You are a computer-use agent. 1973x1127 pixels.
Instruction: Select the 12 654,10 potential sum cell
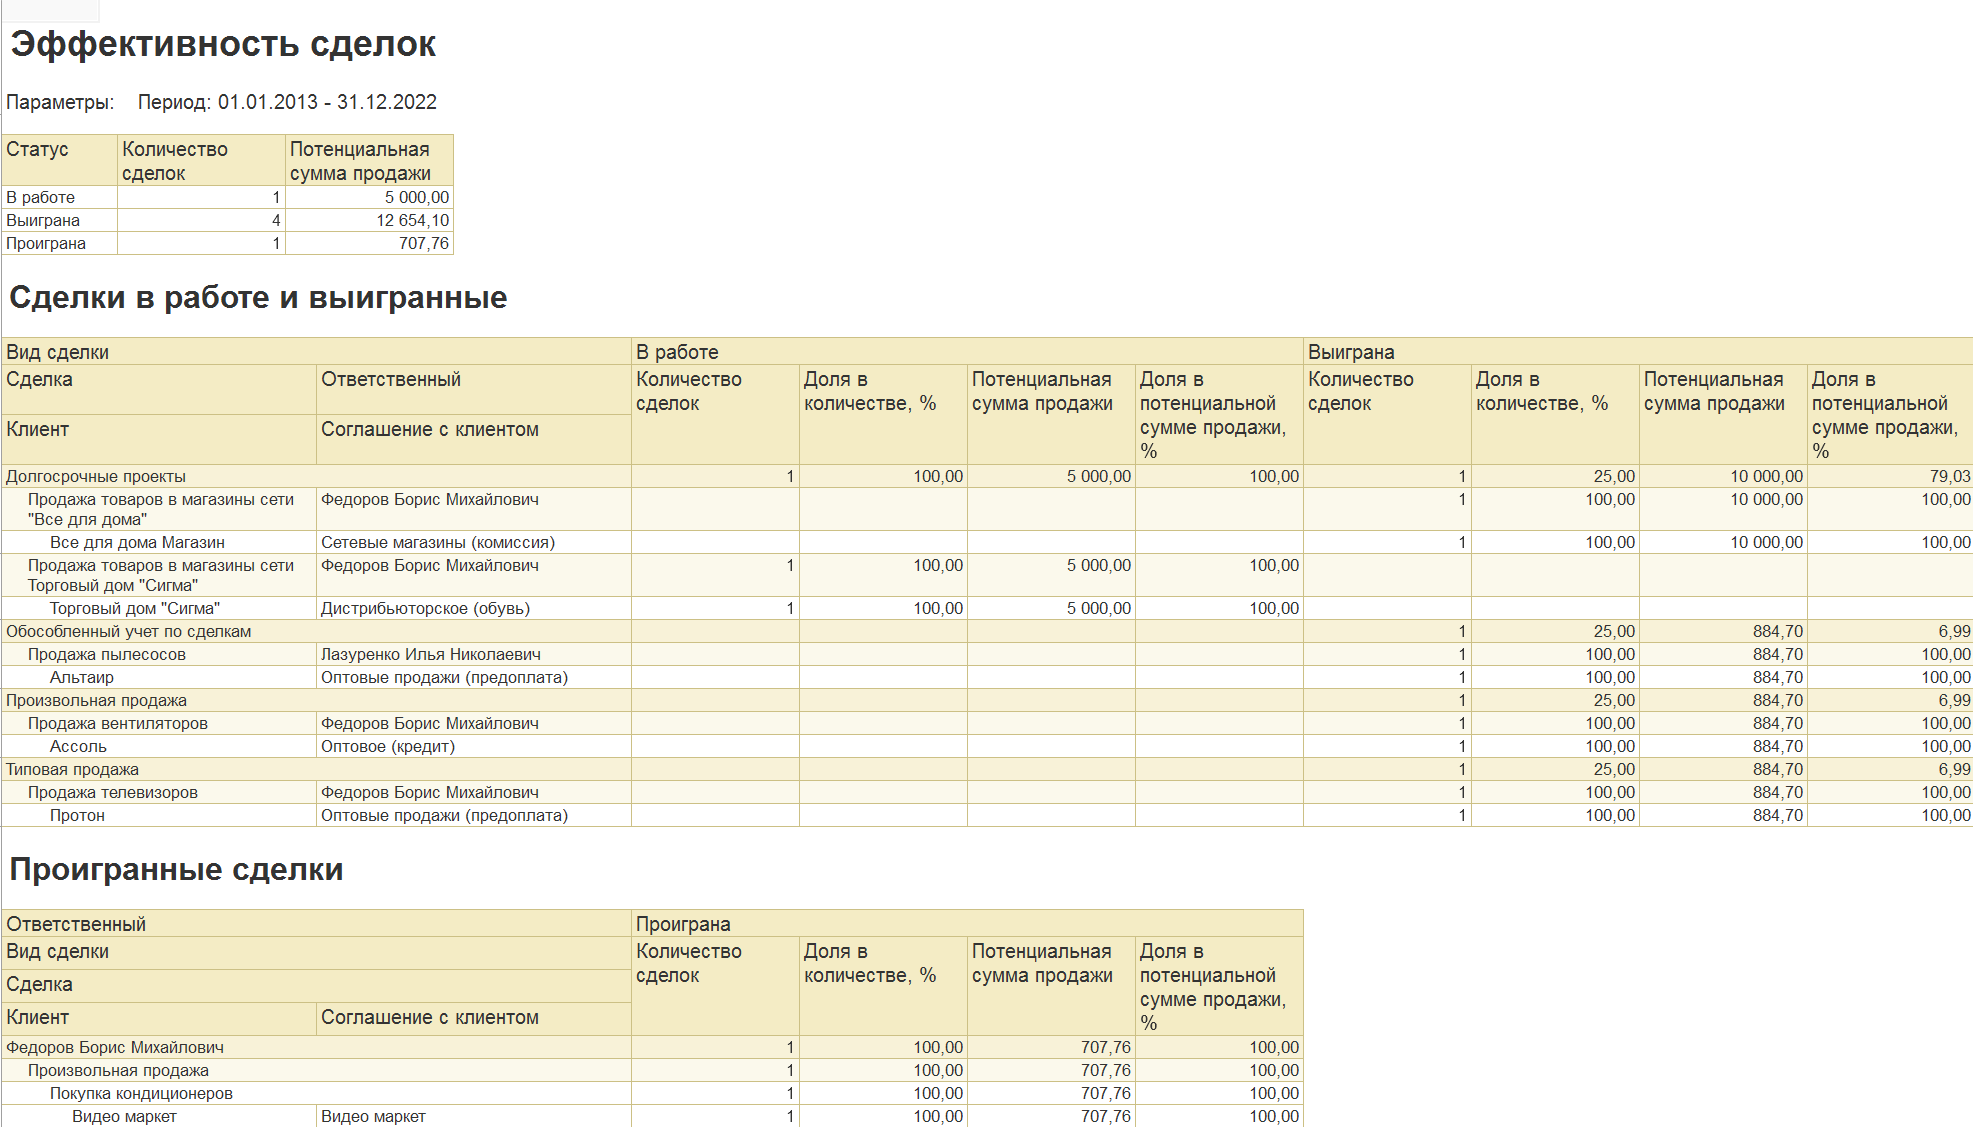412,220
